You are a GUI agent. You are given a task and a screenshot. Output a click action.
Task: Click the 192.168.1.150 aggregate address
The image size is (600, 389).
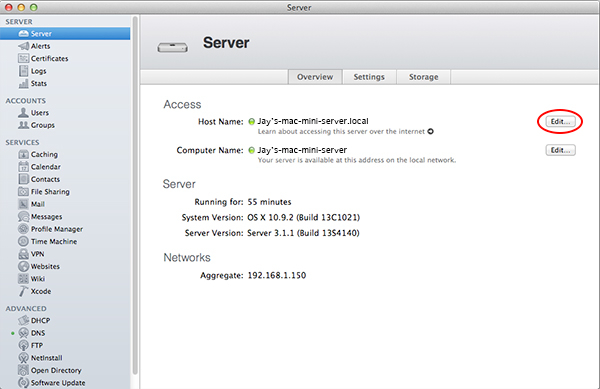(277, 275)
